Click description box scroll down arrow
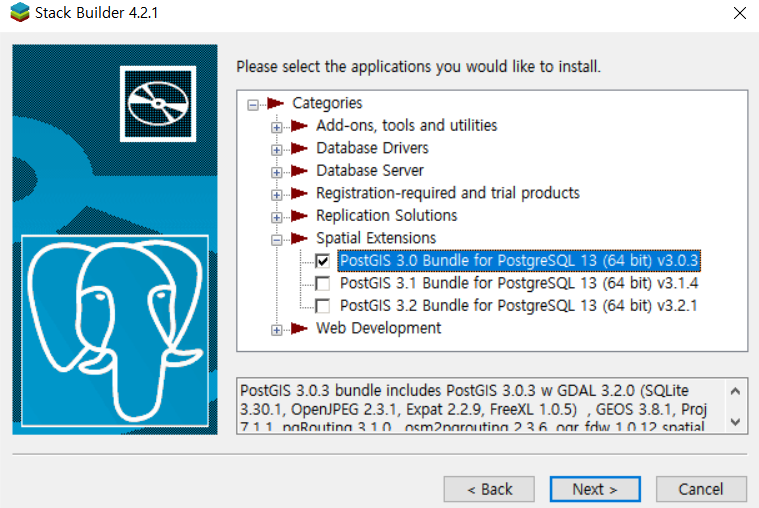This screenshot has width=759, height=508. [735, 422]
